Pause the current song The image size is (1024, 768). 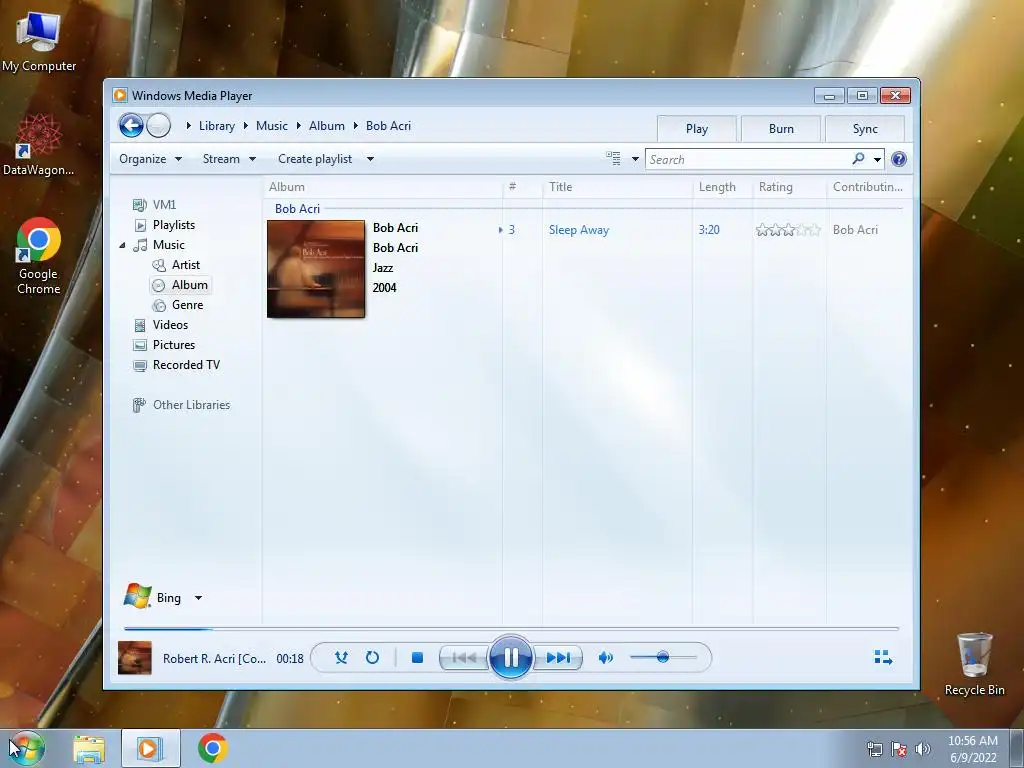click(x=511, y=657)
